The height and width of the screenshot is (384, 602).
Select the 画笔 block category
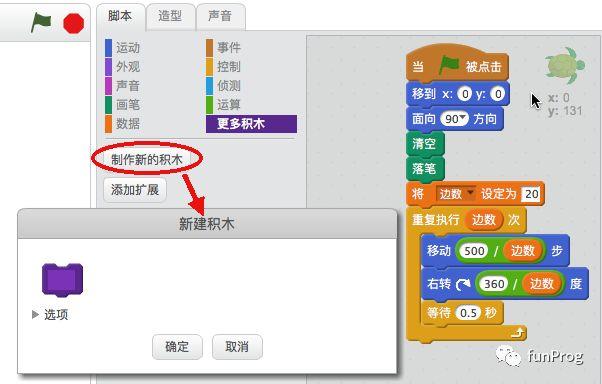pos(123,104)
